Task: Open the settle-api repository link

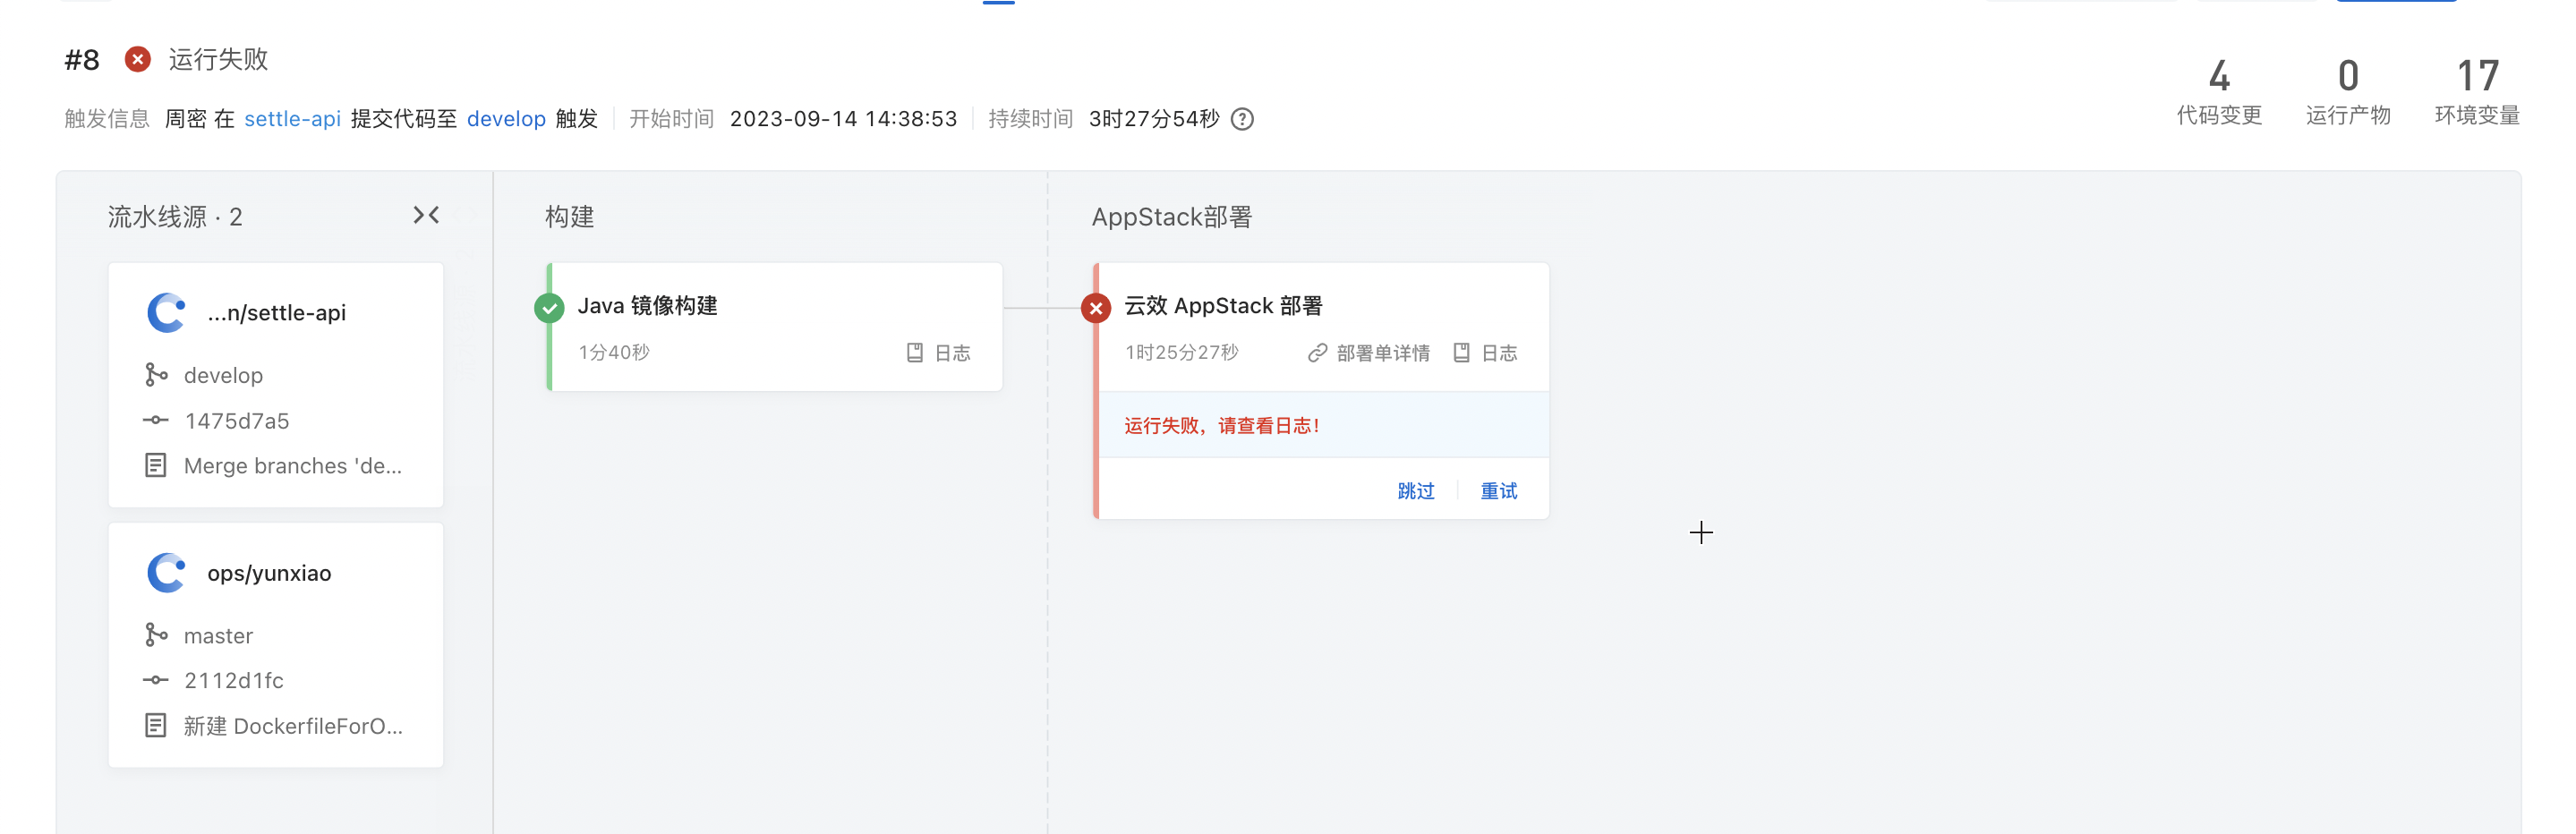Action: tap(292, 119)
